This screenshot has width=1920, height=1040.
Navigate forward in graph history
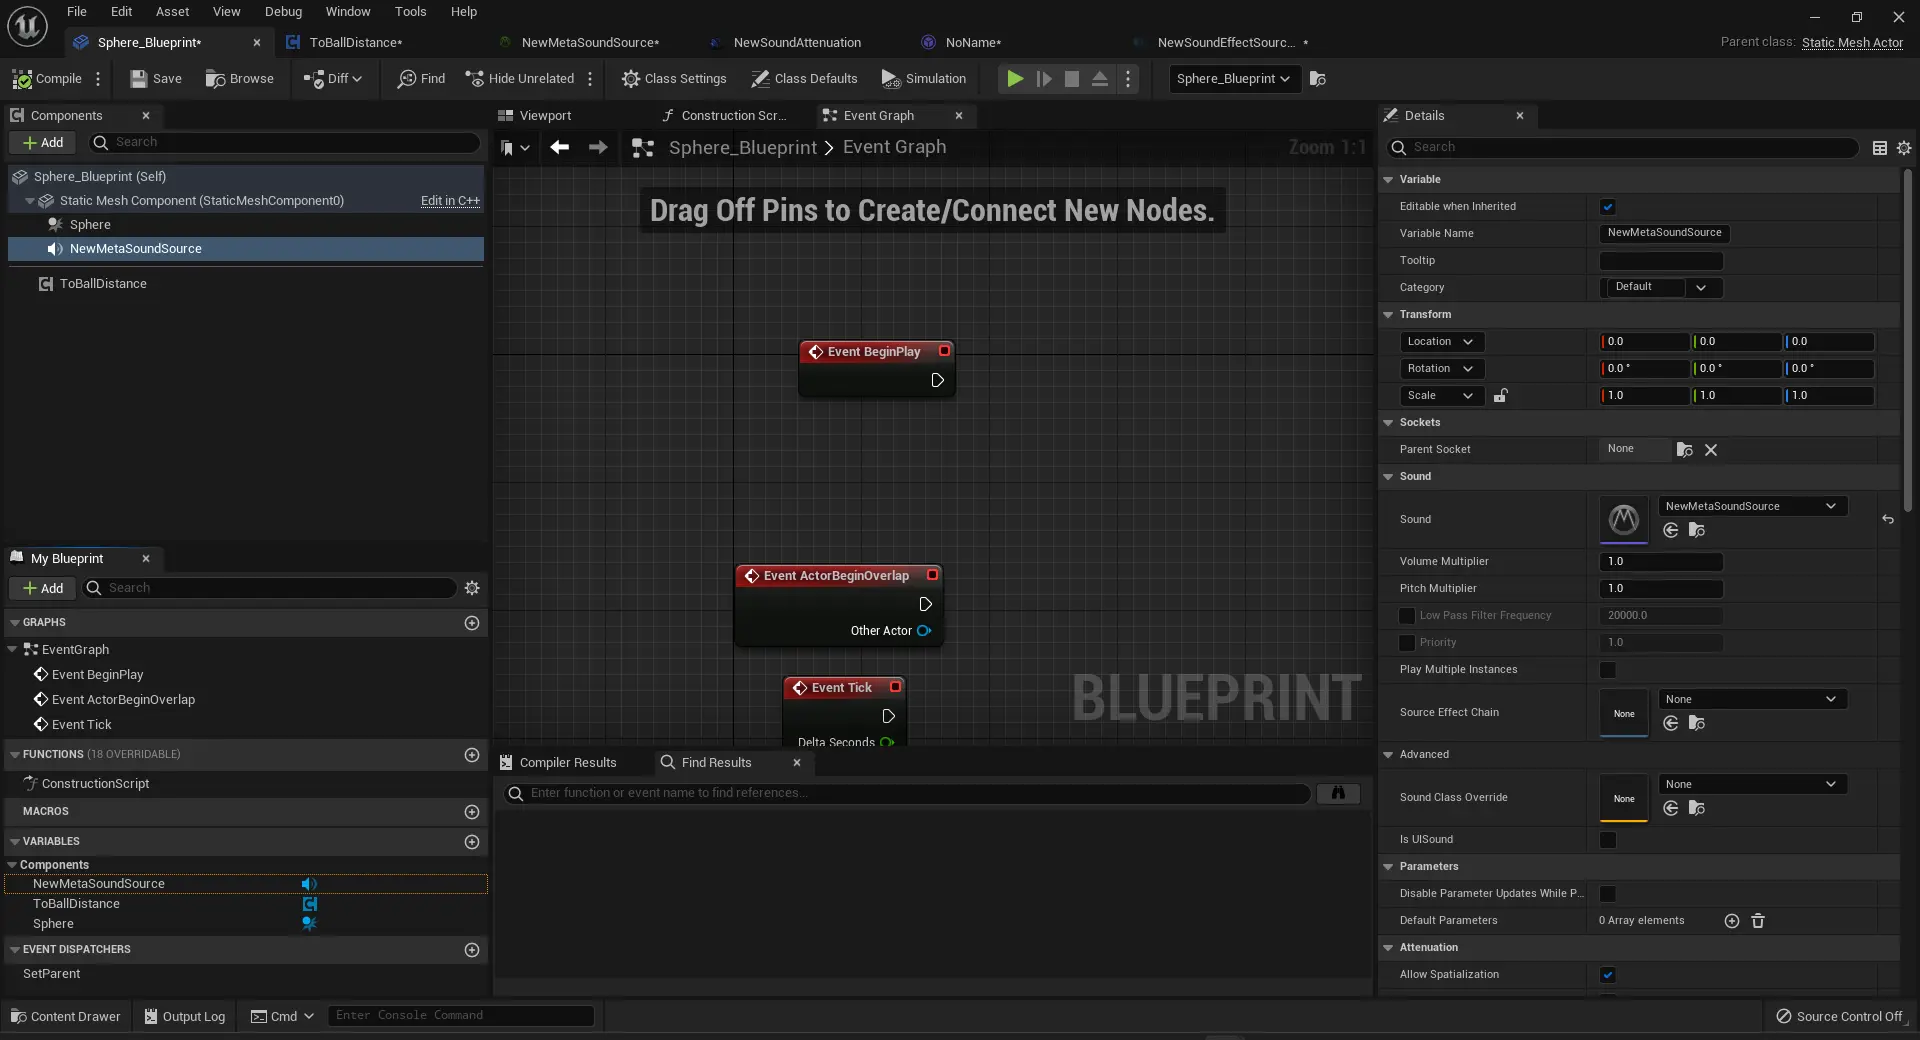pos(598,147)
